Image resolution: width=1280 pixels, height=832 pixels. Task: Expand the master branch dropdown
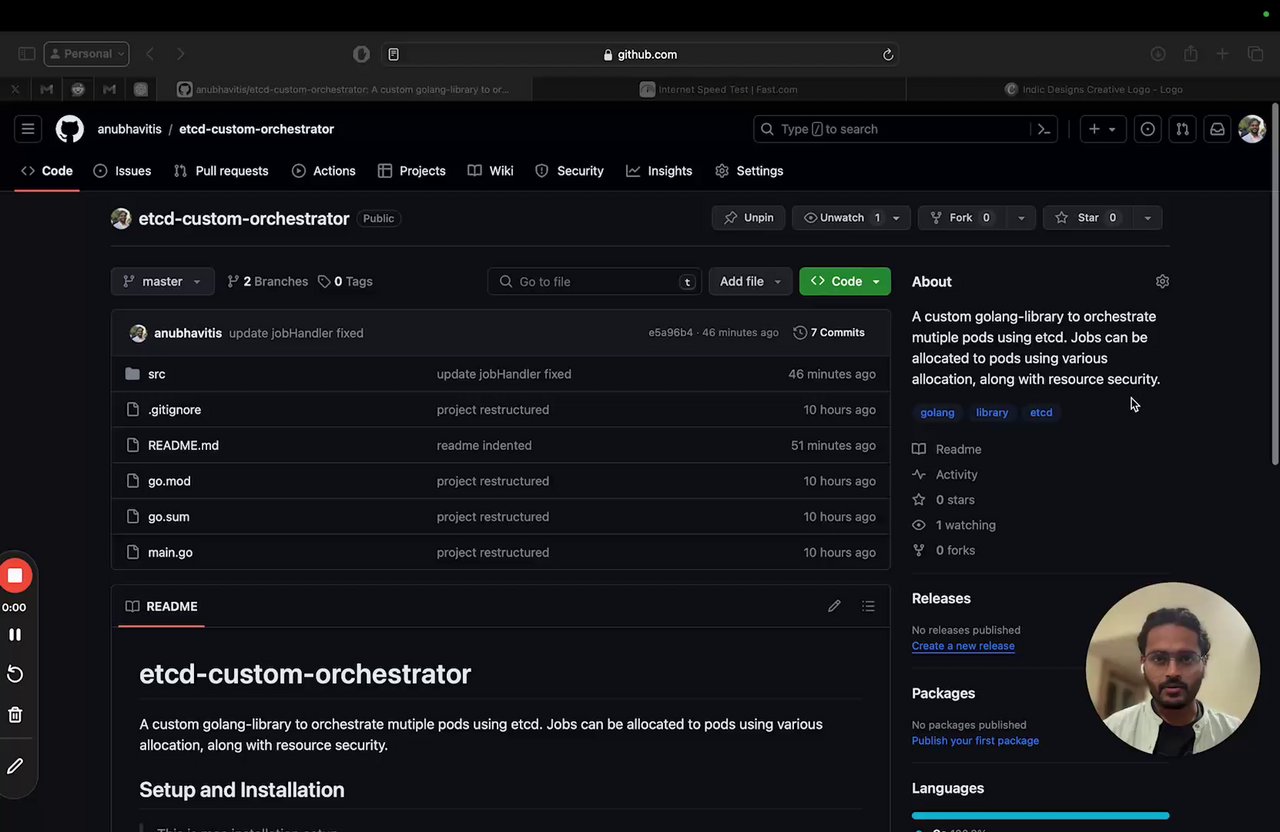pyautogui.click(x=162, y=282)
